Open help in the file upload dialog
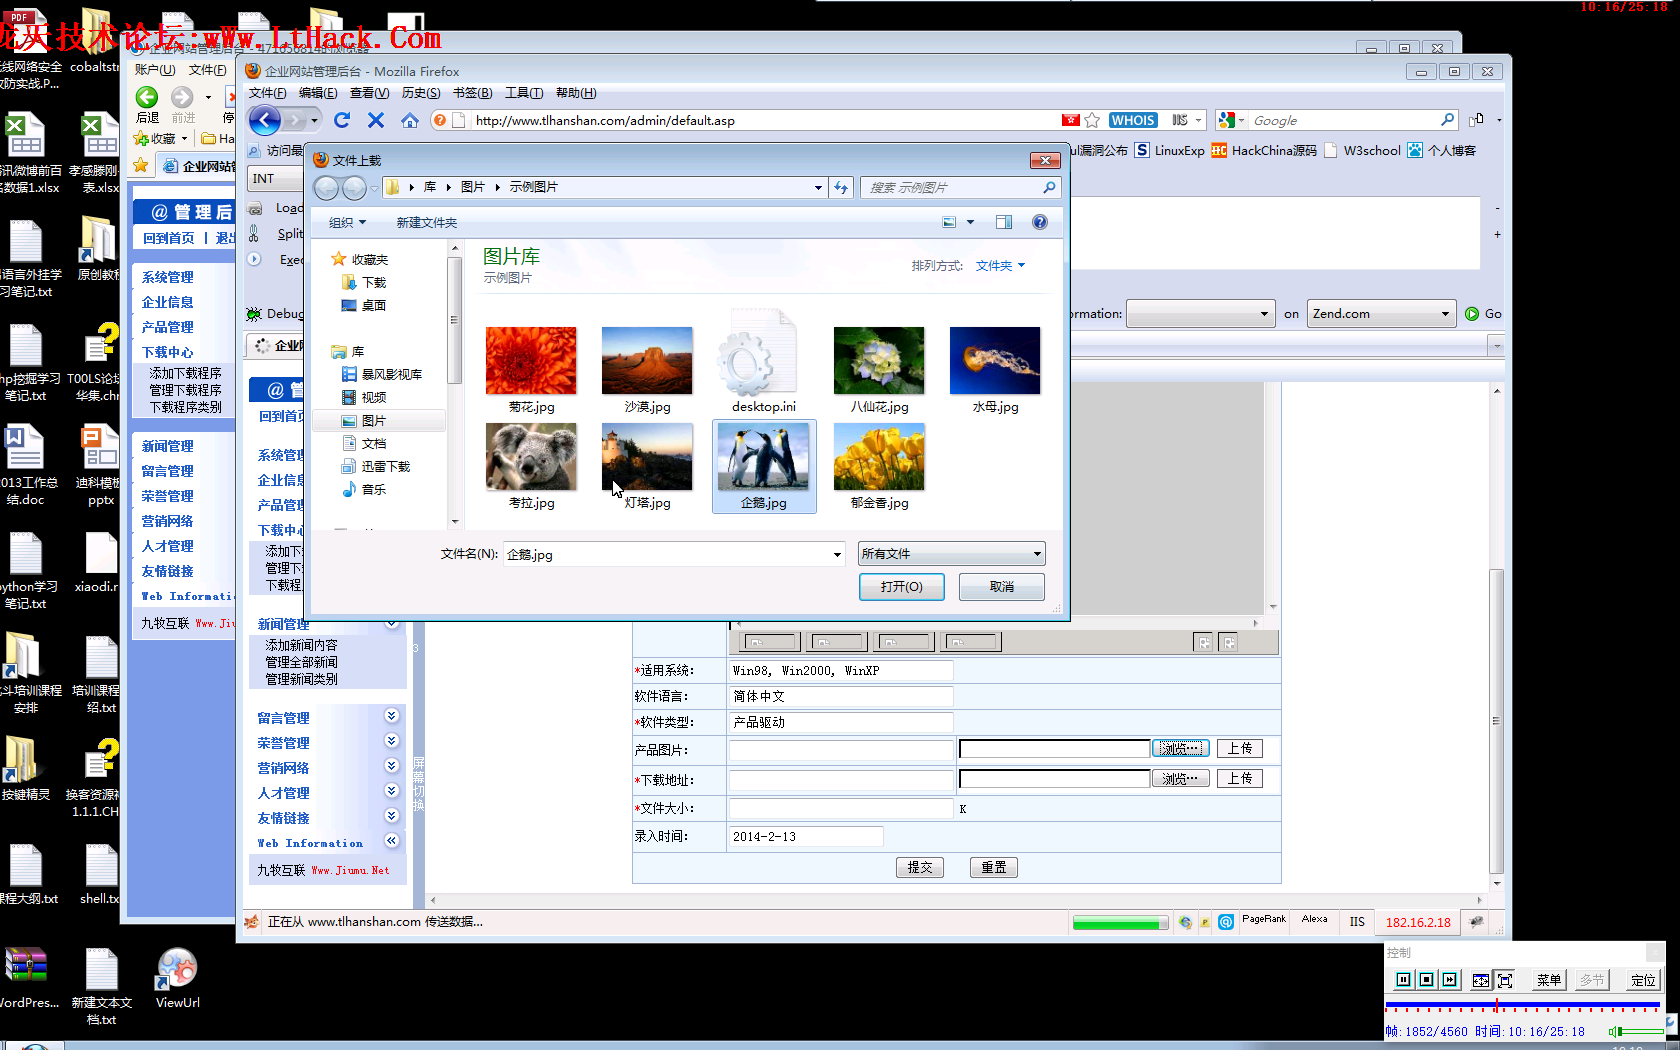 (x=1040, y=222)
